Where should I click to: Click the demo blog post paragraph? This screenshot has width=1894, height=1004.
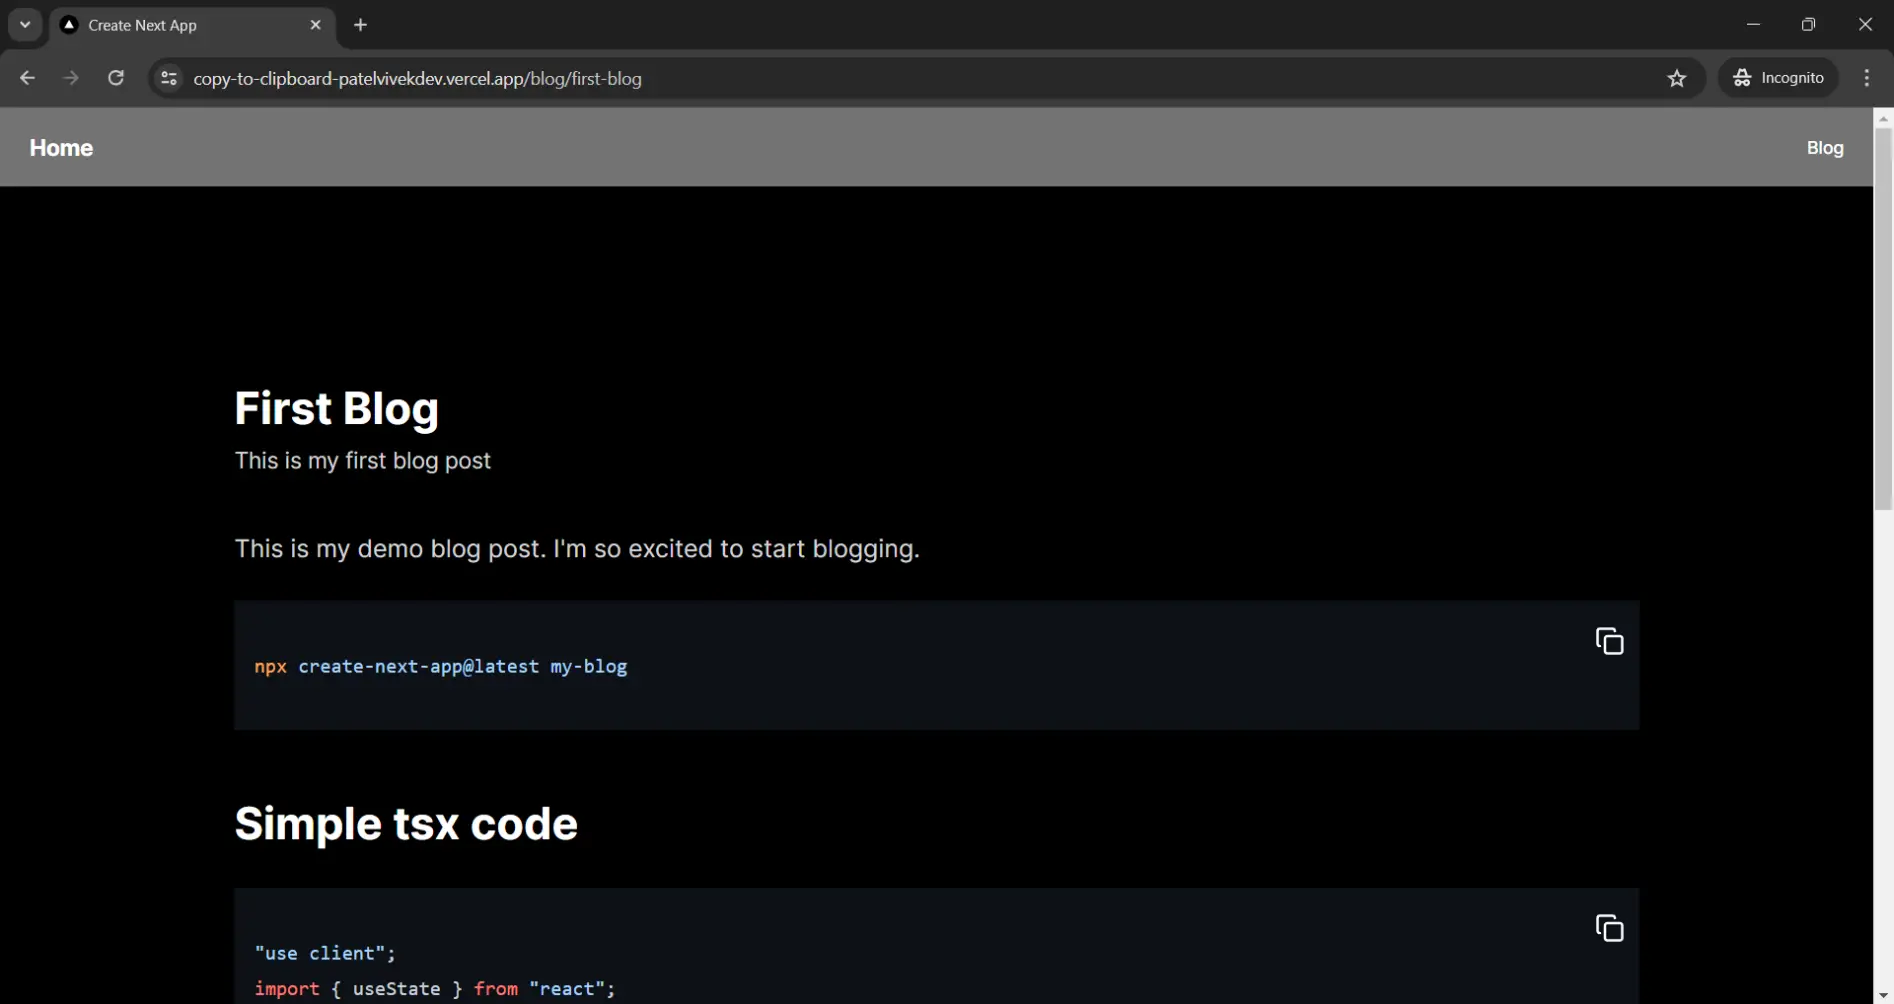577,549
